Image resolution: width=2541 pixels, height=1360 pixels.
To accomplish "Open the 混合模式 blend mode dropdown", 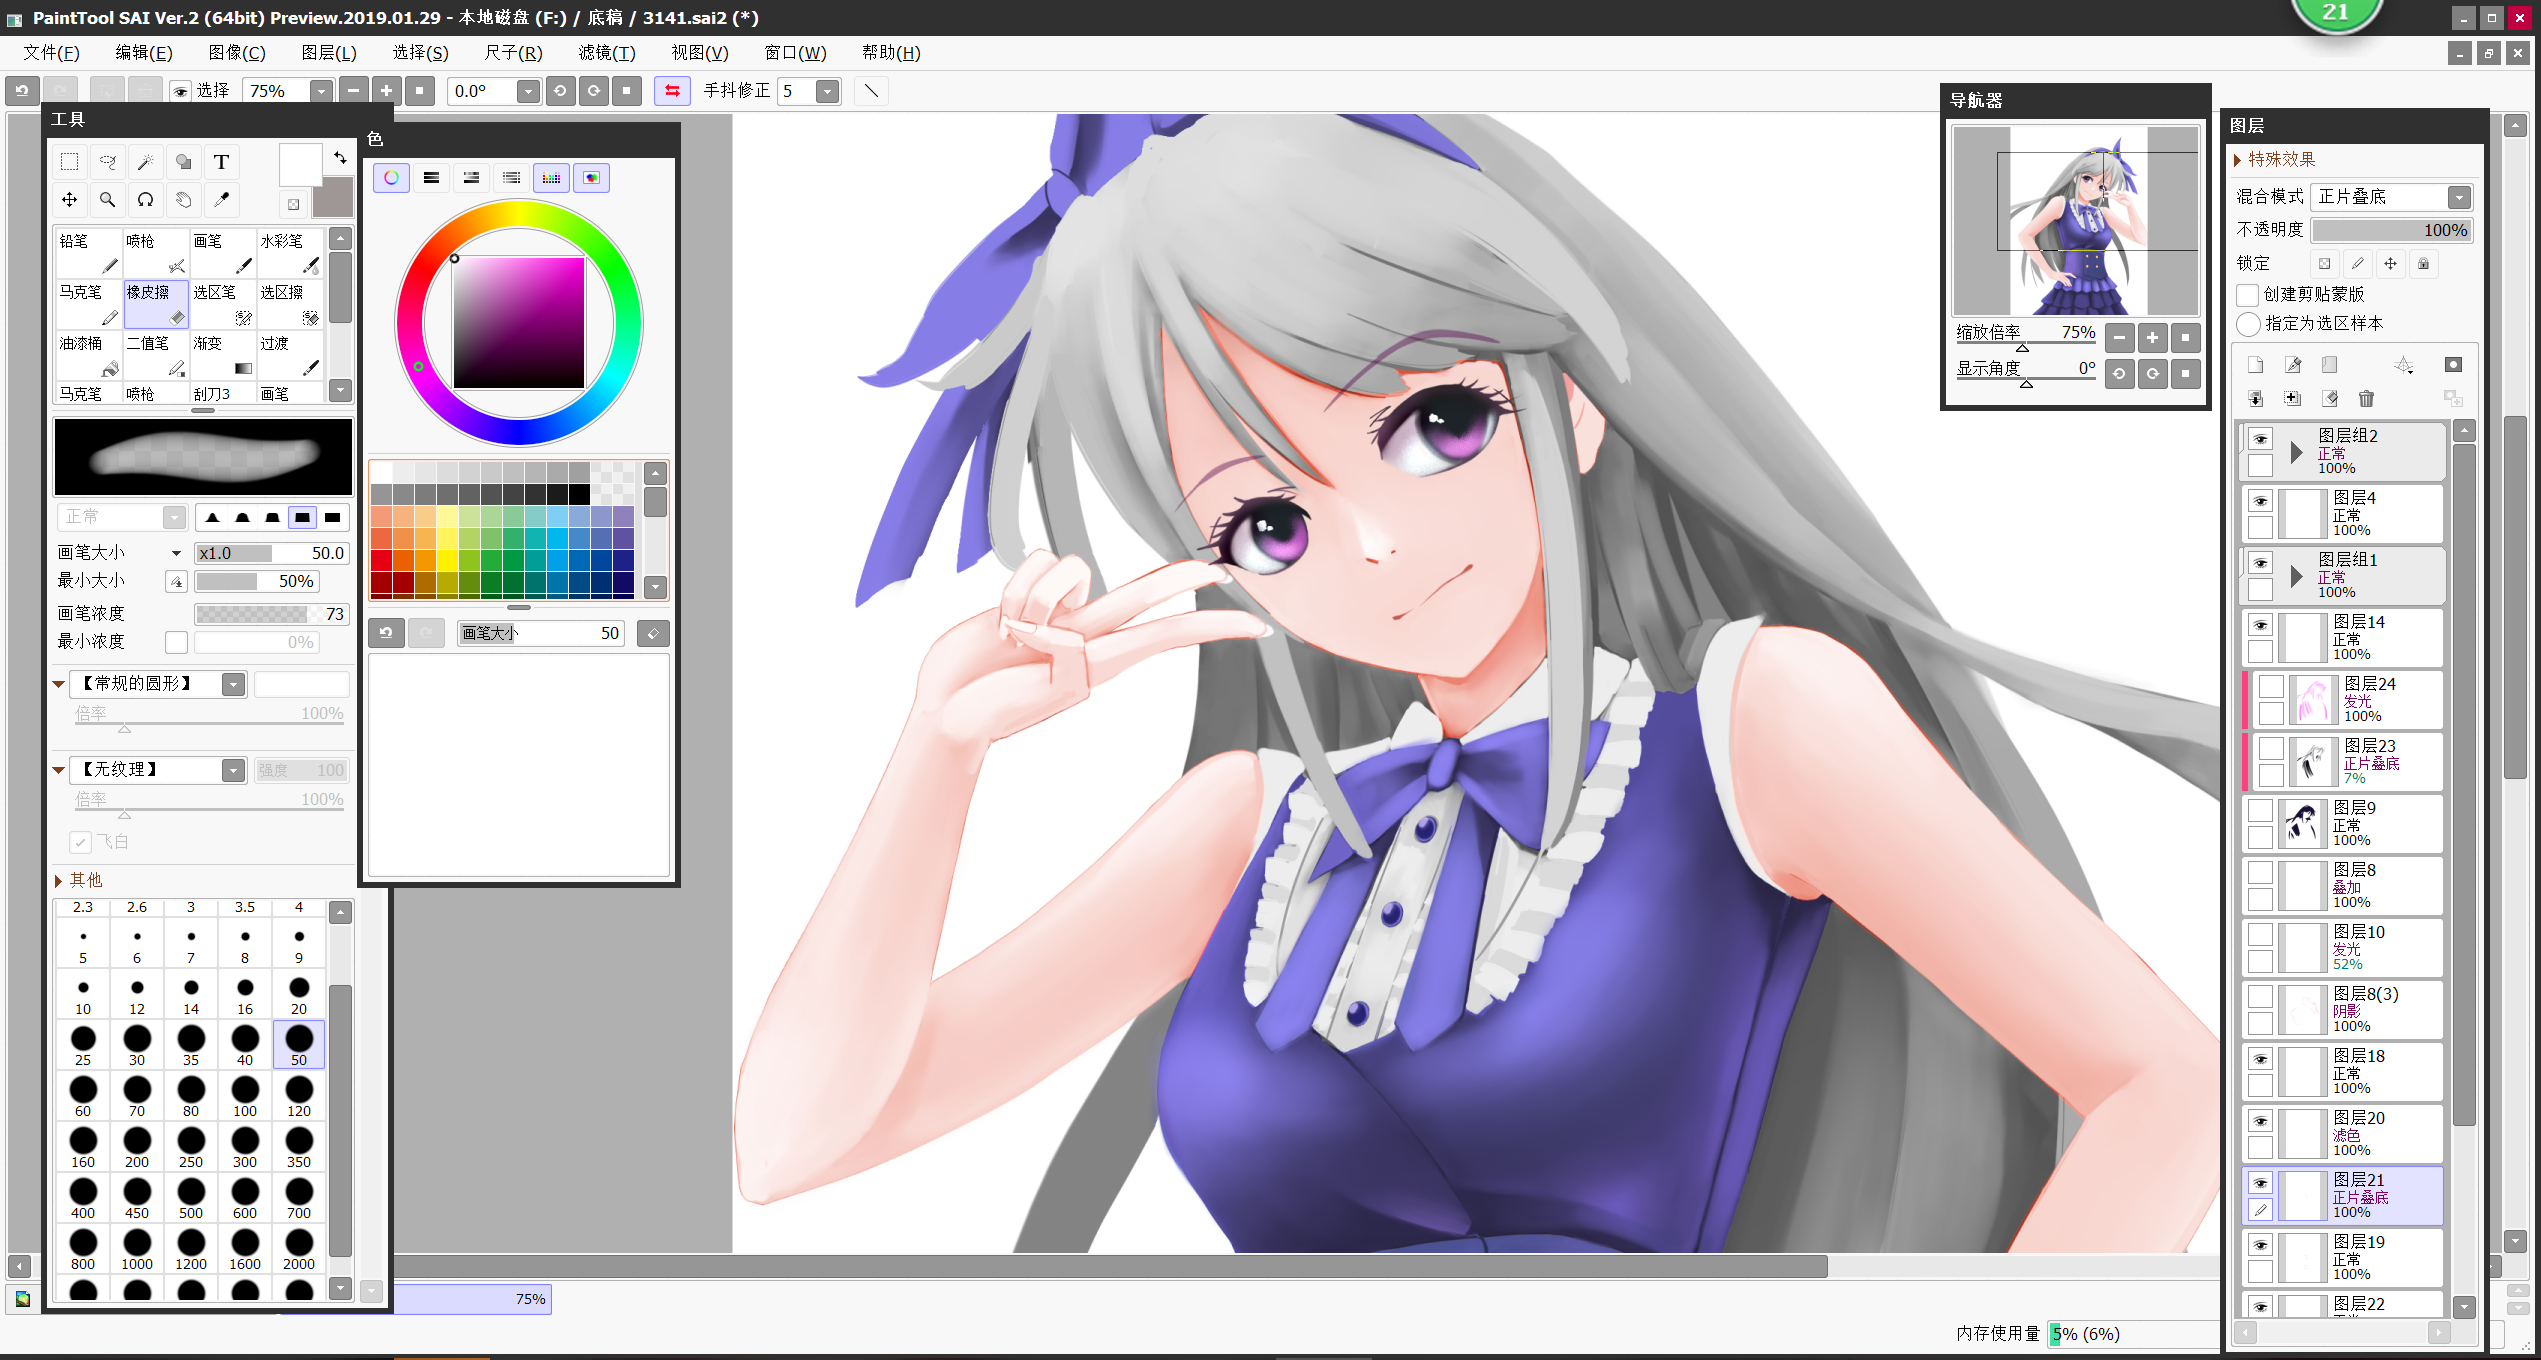I will point(2459,197).
